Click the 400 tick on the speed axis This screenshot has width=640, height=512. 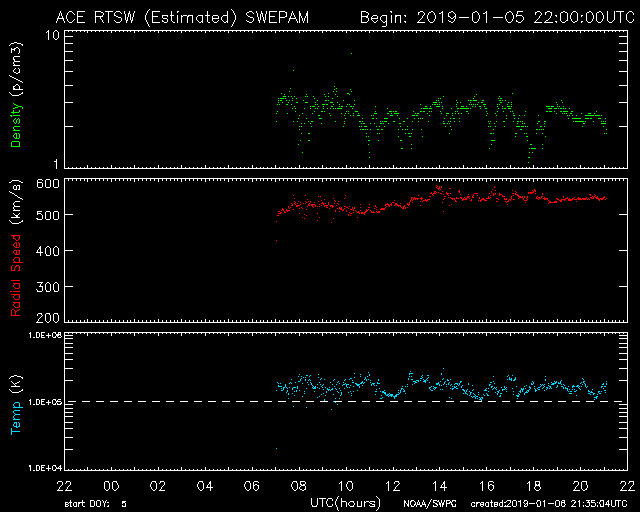49,251
